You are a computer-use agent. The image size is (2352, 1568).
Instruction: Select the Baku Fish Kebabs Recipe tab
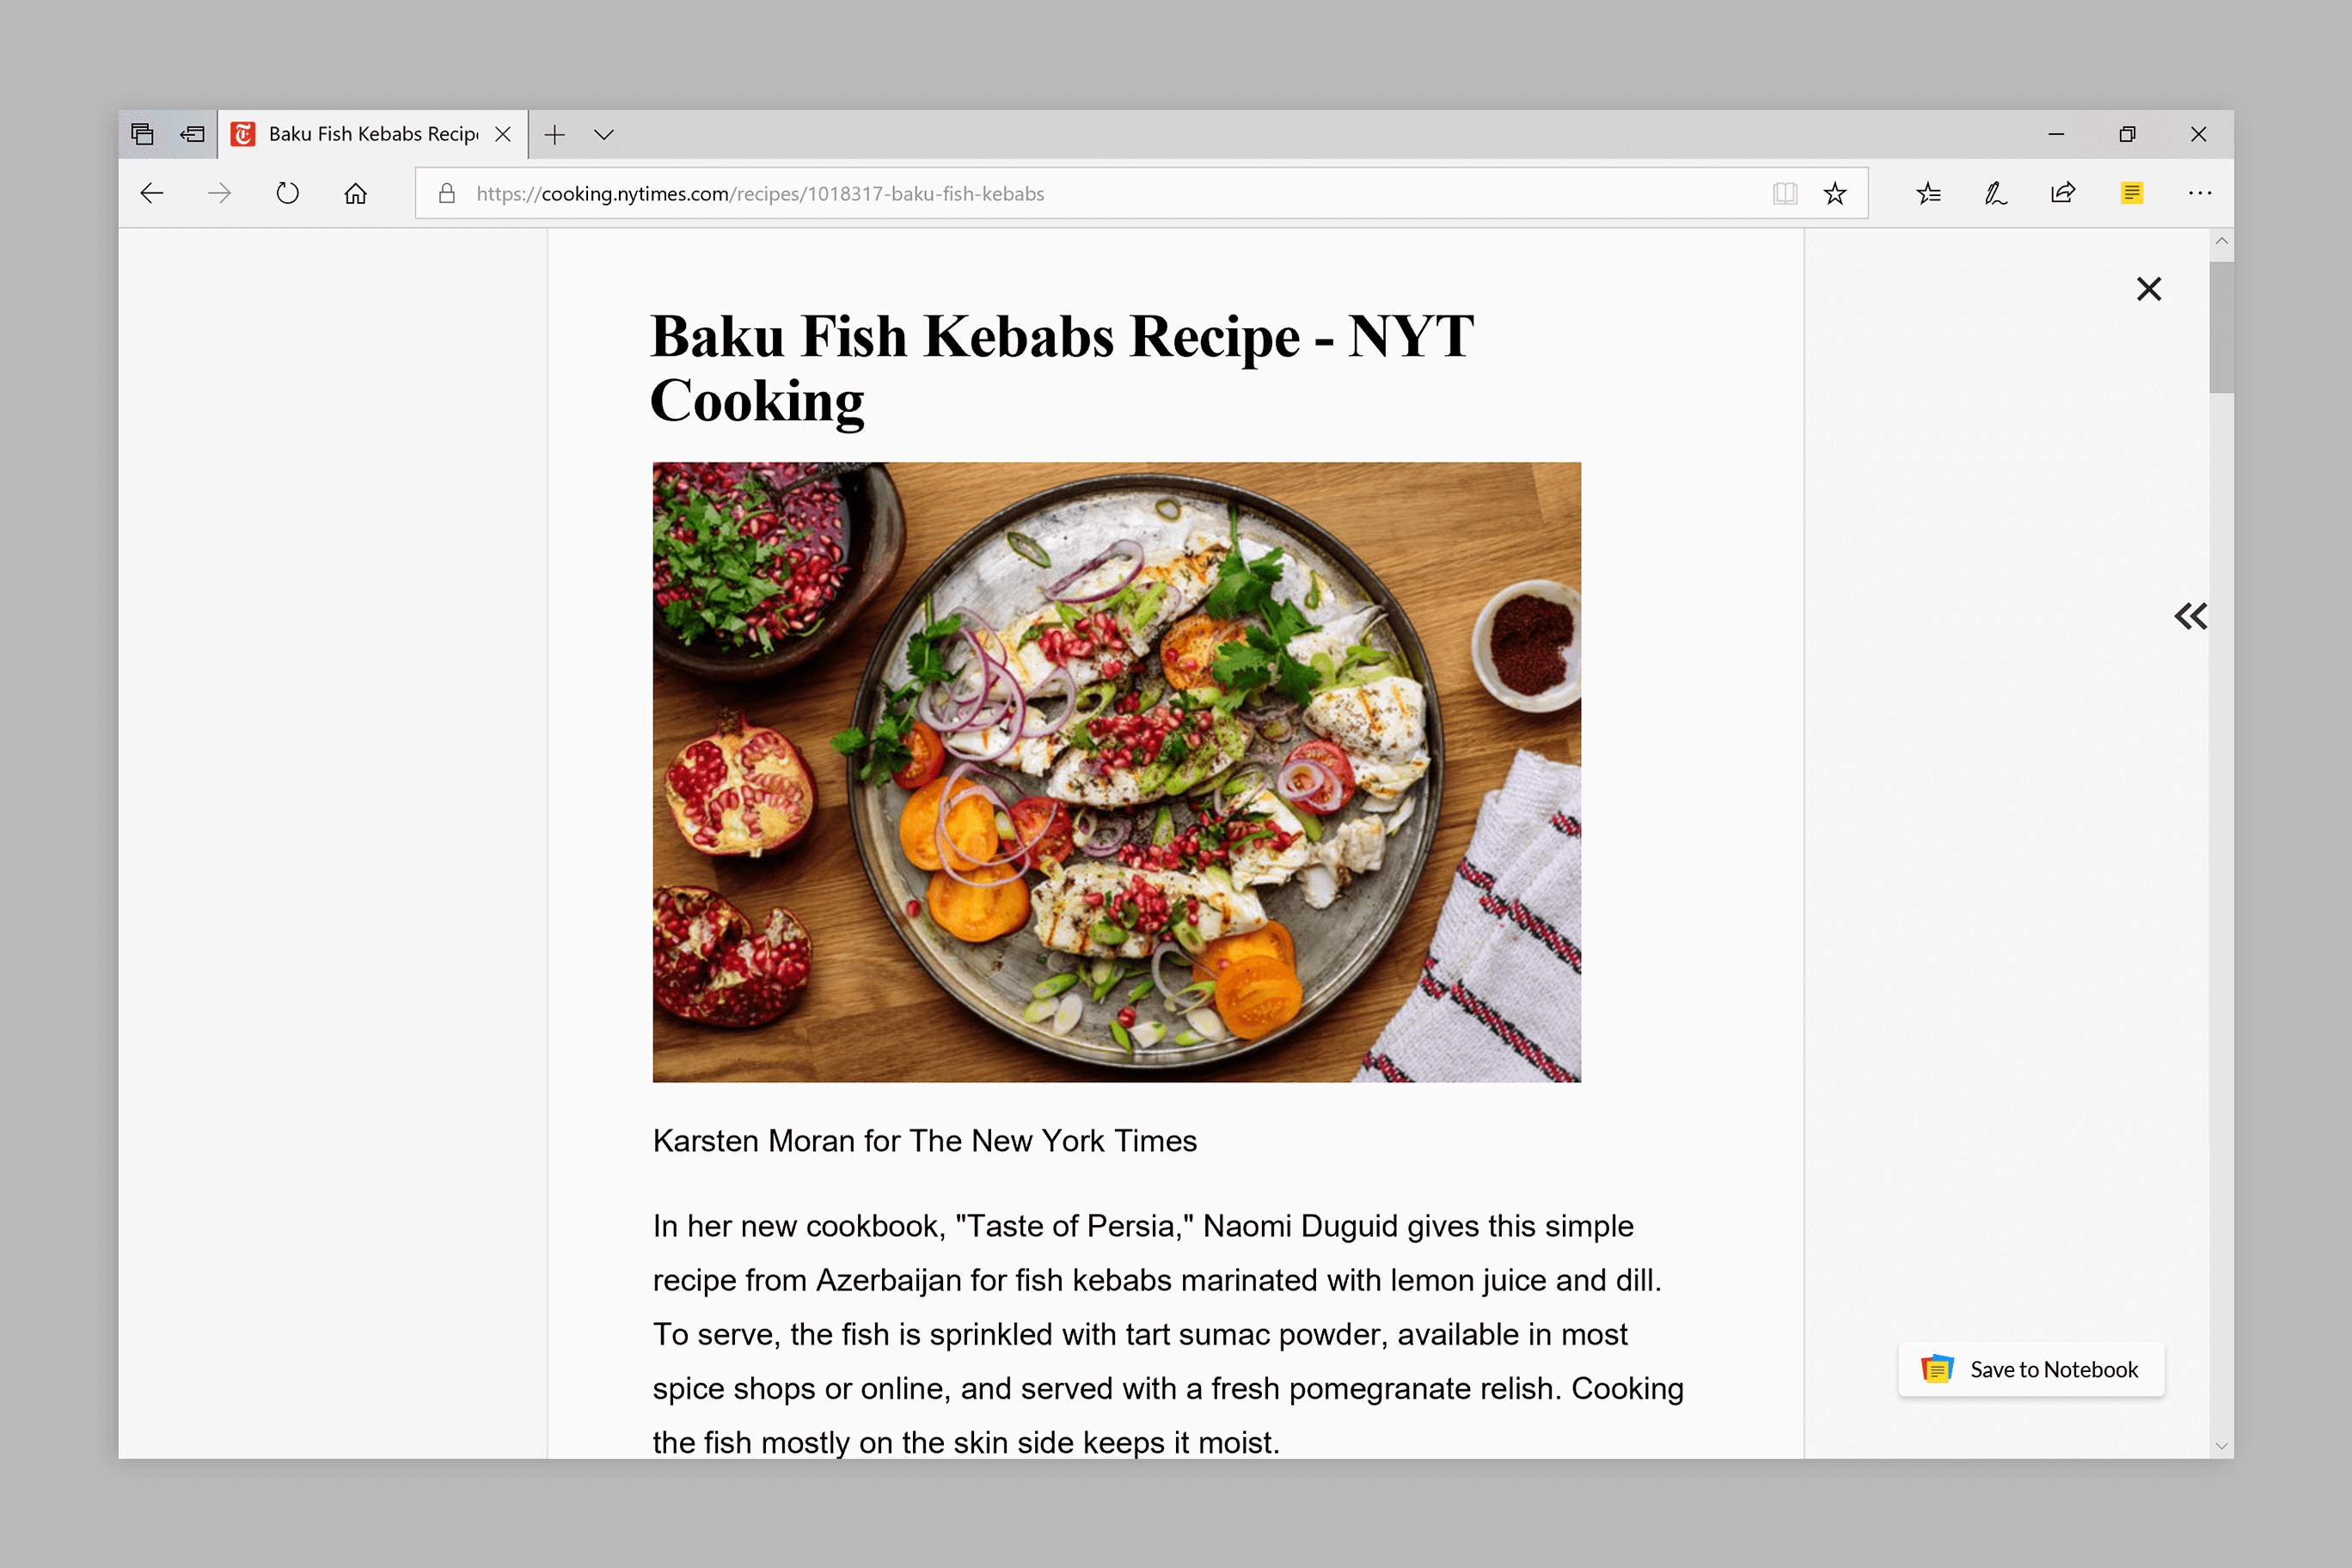point(373,134)
